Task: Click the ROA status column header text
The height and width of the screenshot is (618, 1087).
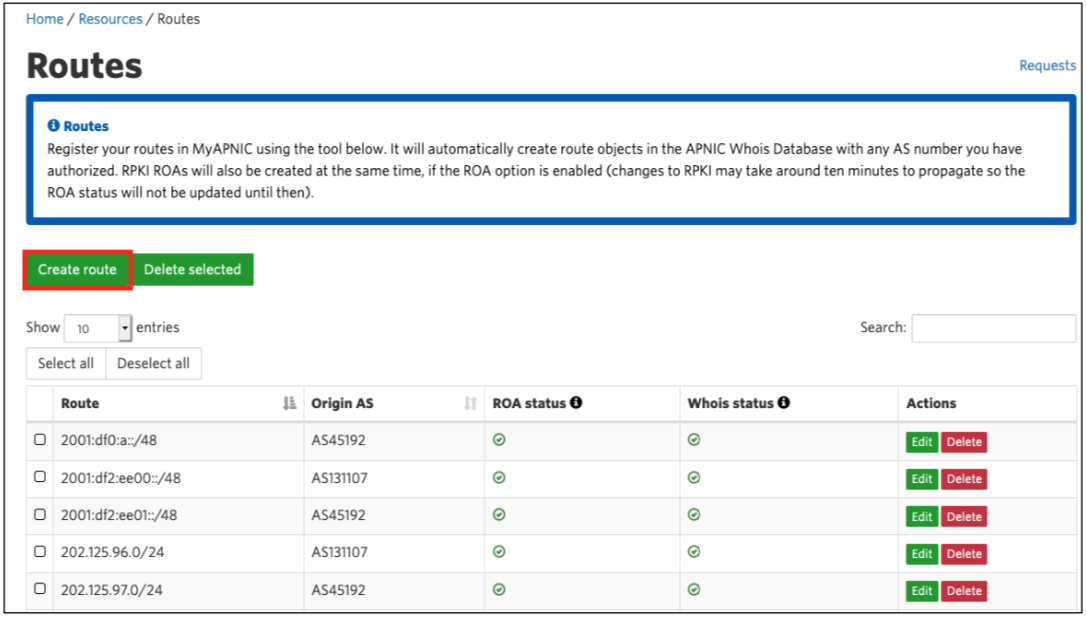Action: (x=530, y=403)
